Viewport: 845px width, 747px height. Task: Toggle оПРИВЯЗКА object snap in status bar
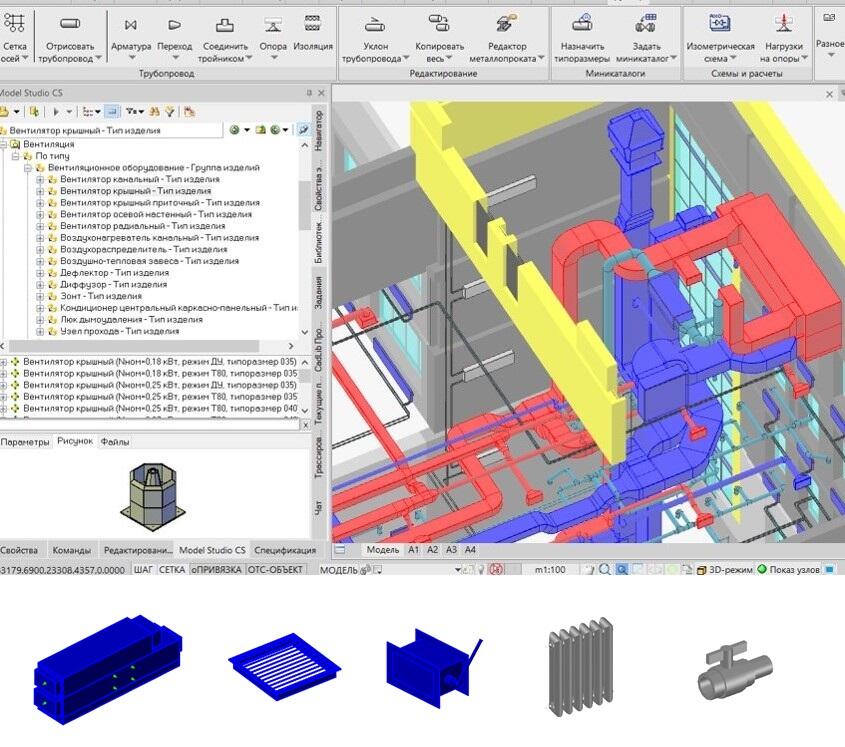[x=217, y=570]
